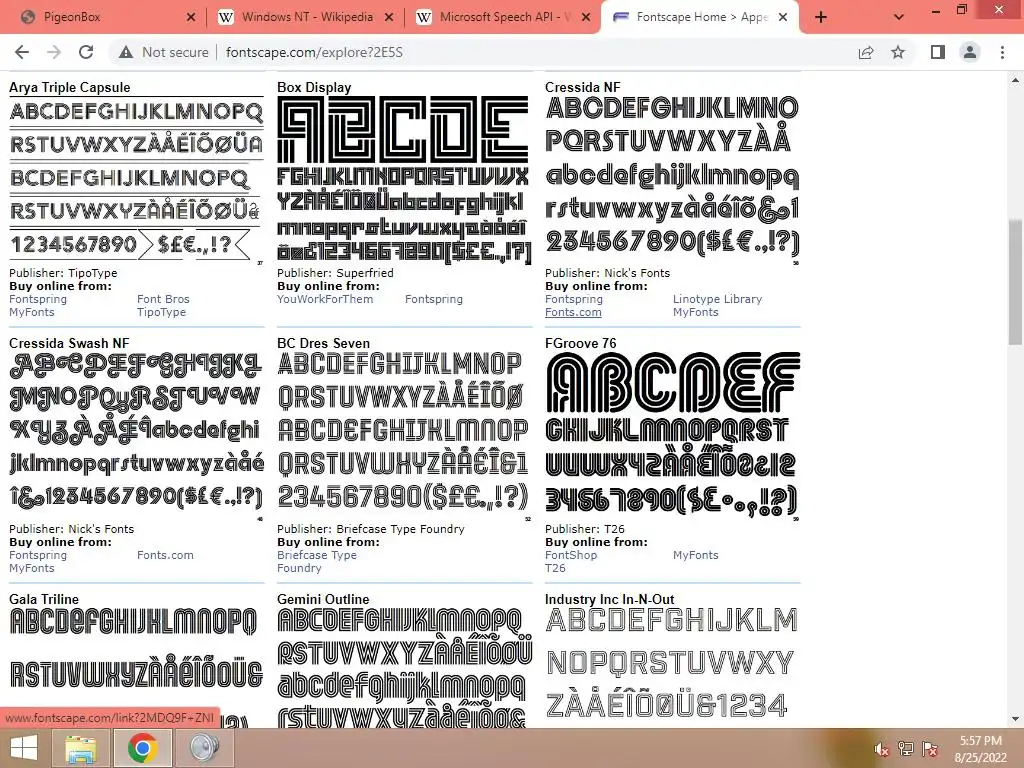This screenshot has width=1024, height=768.
Task: Open Fonts.com link under Cressida NF
Action: pyautogui.click(x=573, y=312)
